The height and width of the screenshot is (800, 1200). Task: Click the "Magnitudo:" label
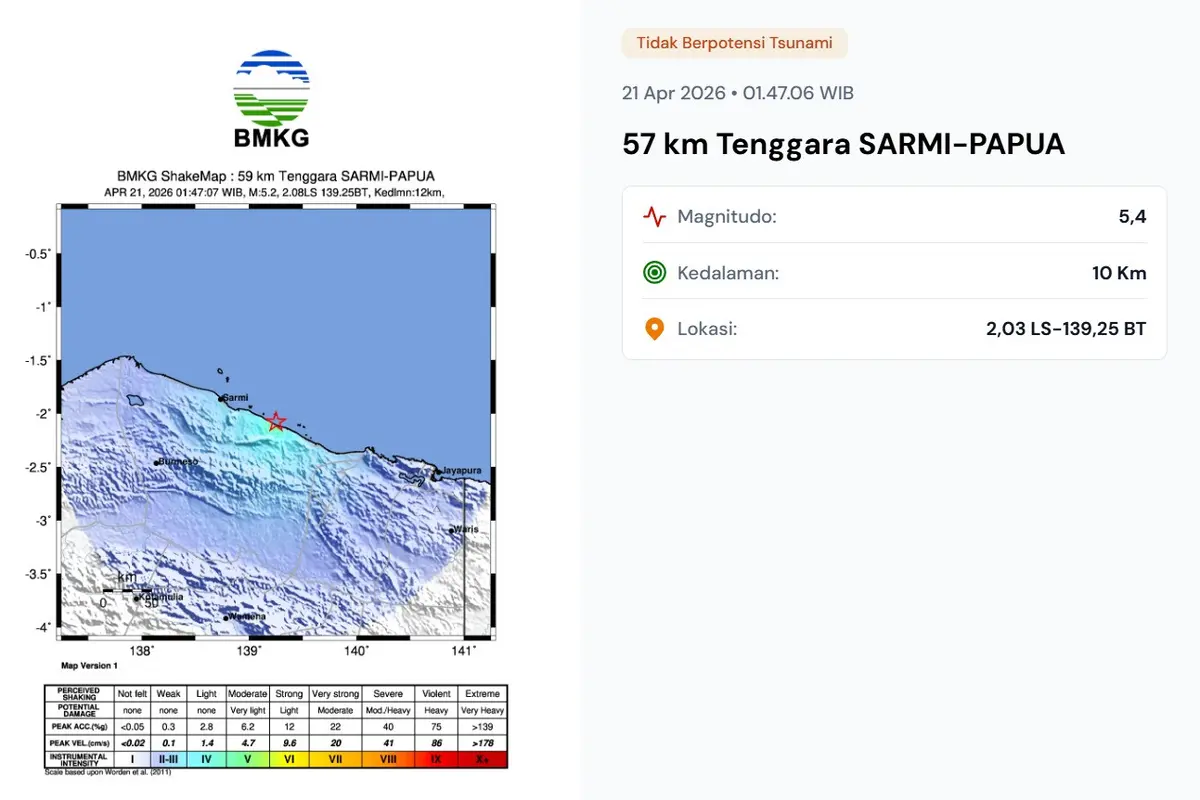point(727,216)
